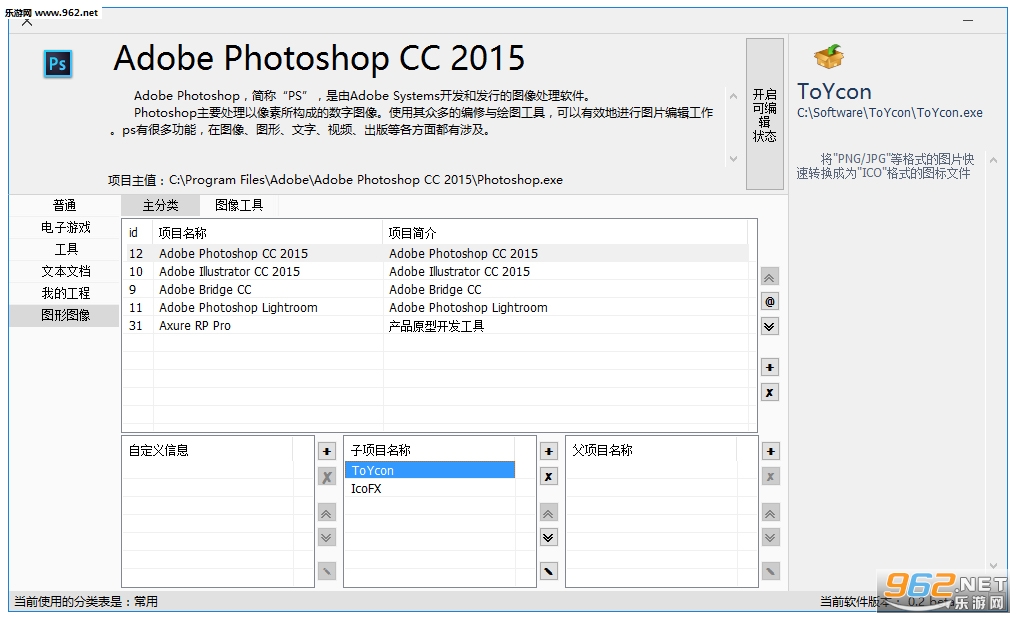Move 父项目名称 item up

[x=770, y=513]
